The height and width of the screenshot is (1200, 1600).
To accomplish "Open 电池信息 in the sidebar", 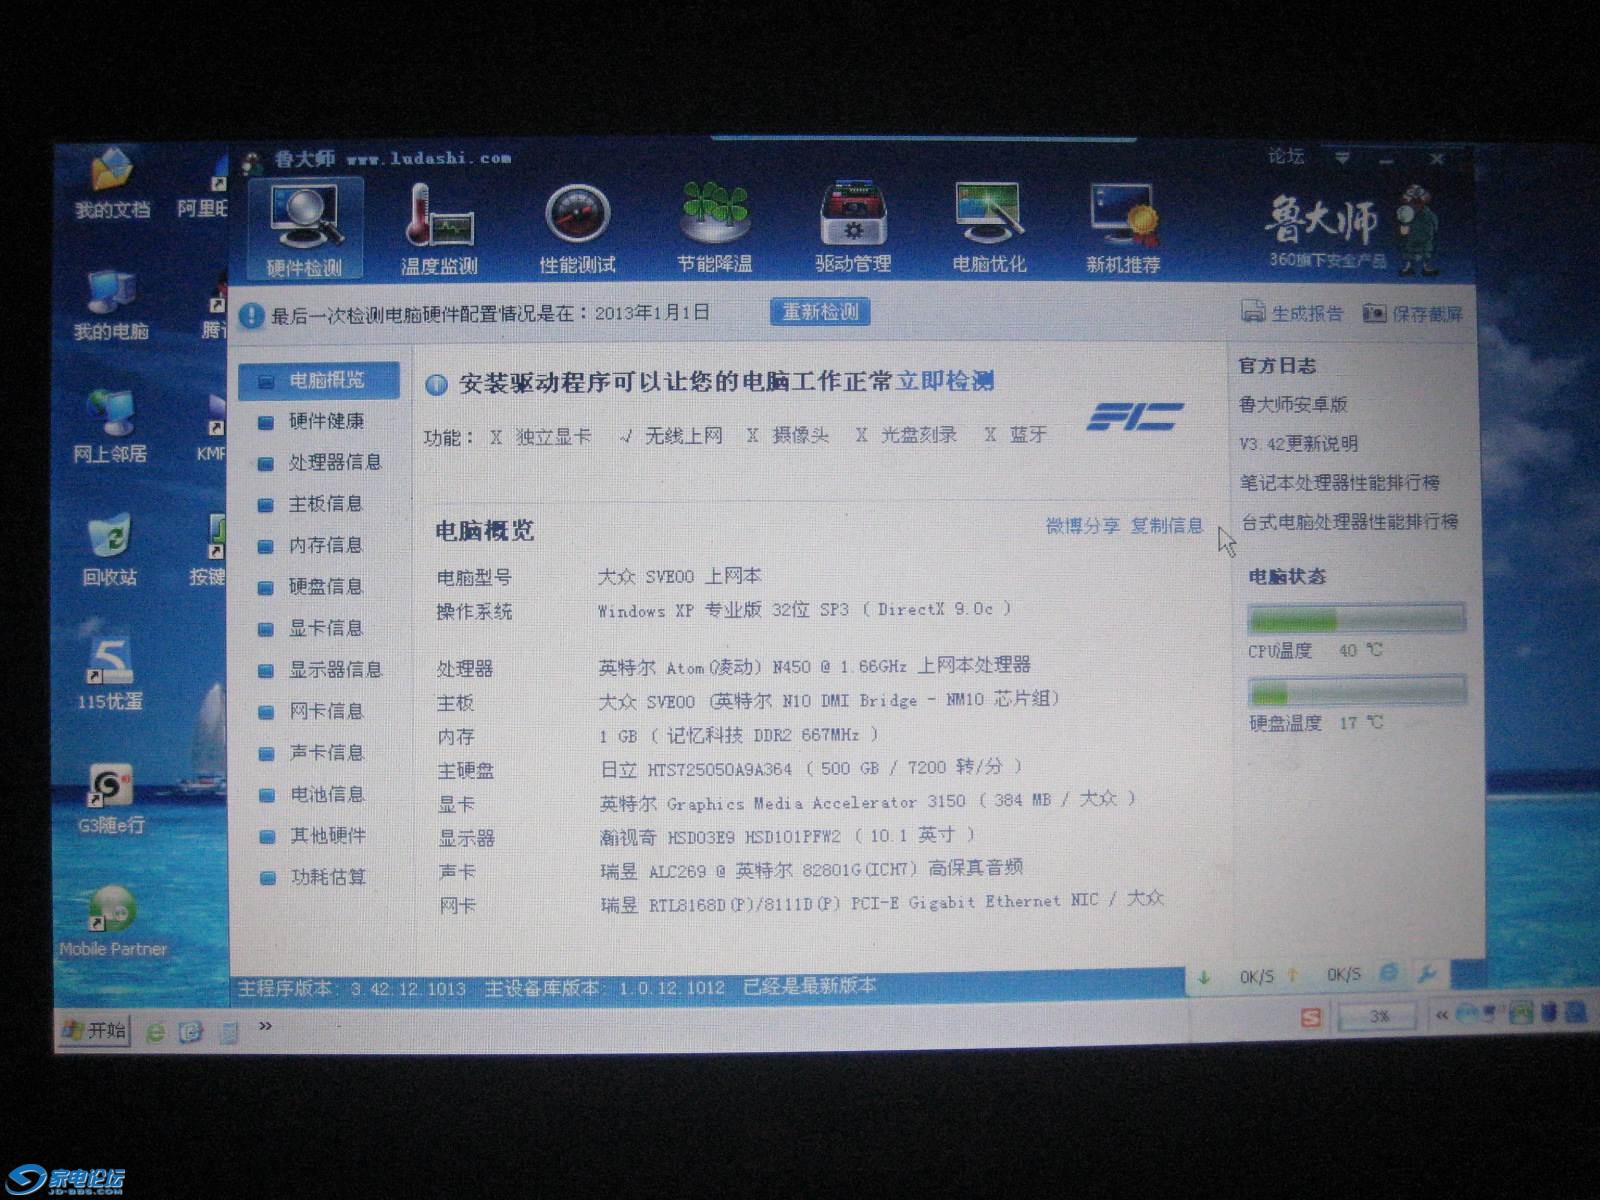I will click(326, 794).
